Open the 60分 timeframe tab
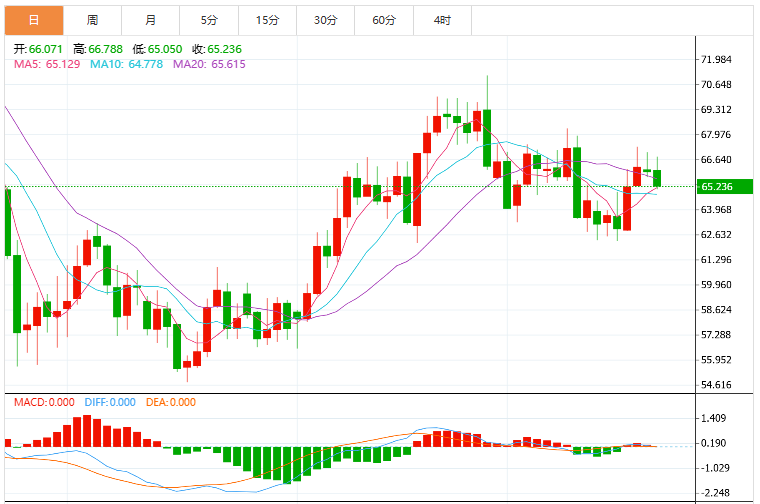This screenshot has height=504, width=760. (384, 20)
